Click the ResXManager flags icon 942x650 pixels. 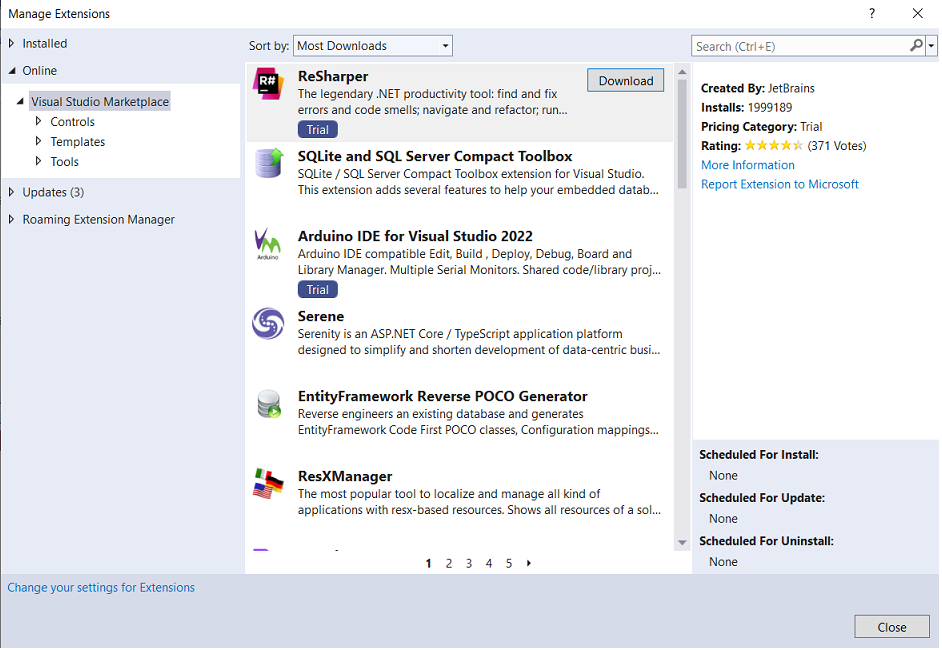coord(268,483)
